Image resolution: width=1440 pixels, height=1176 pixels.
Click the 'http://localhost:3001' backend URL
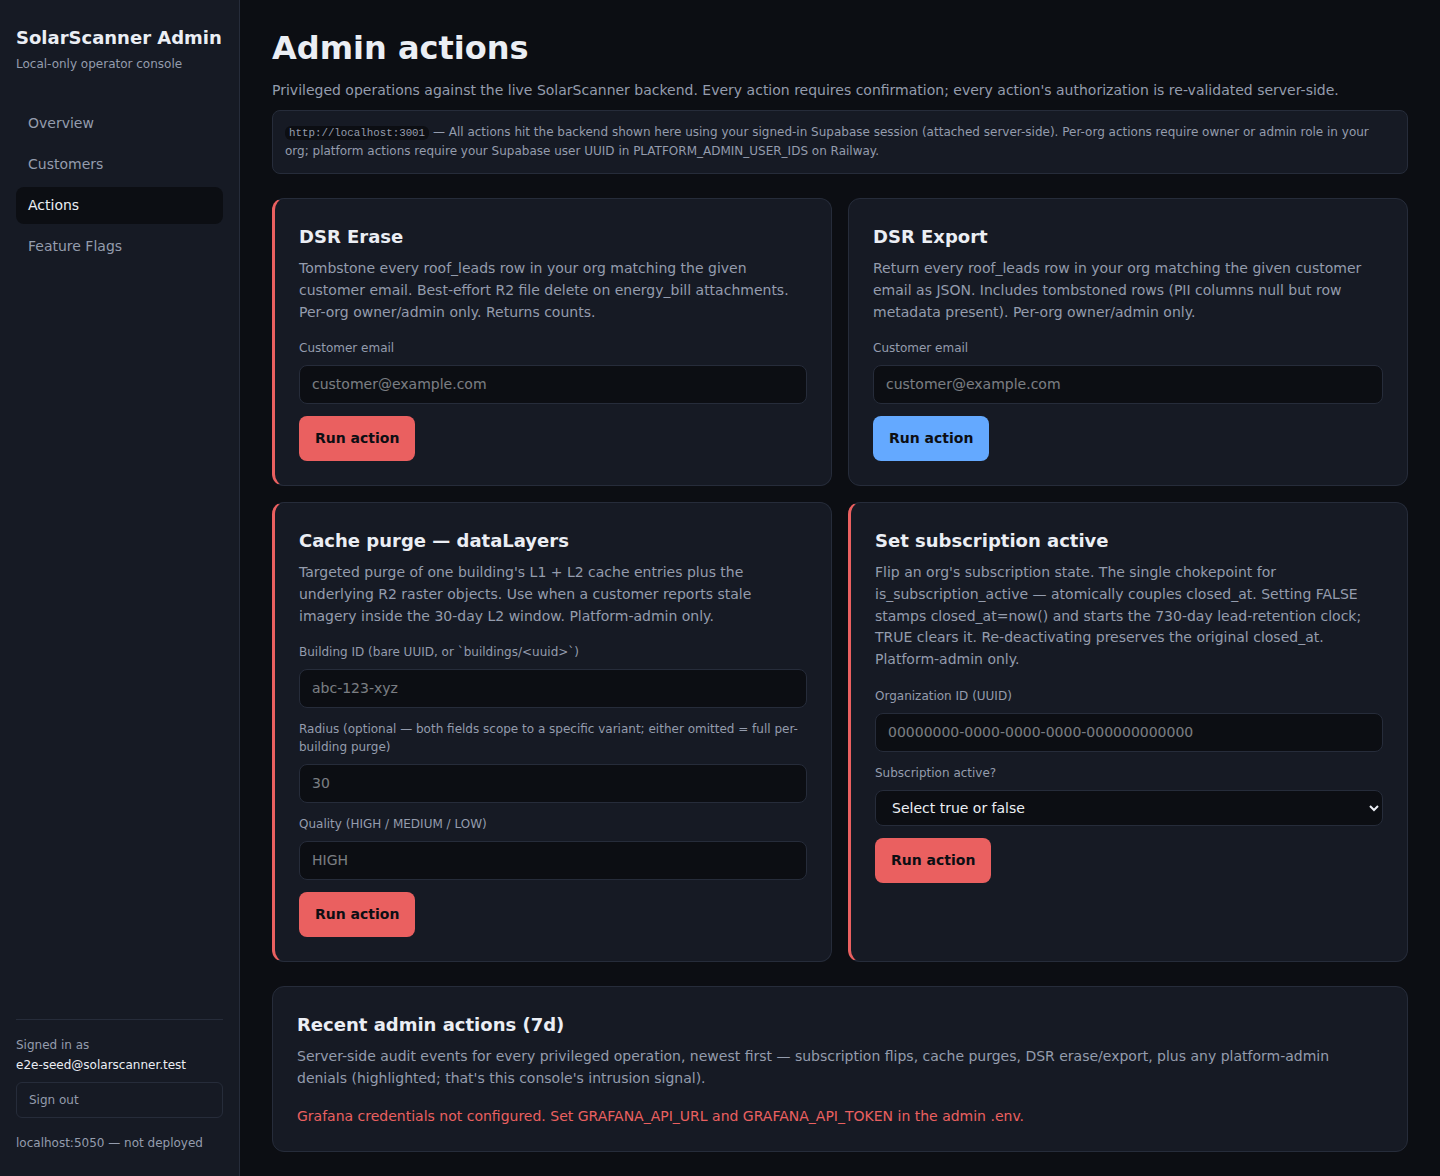(x=357, y=132)
